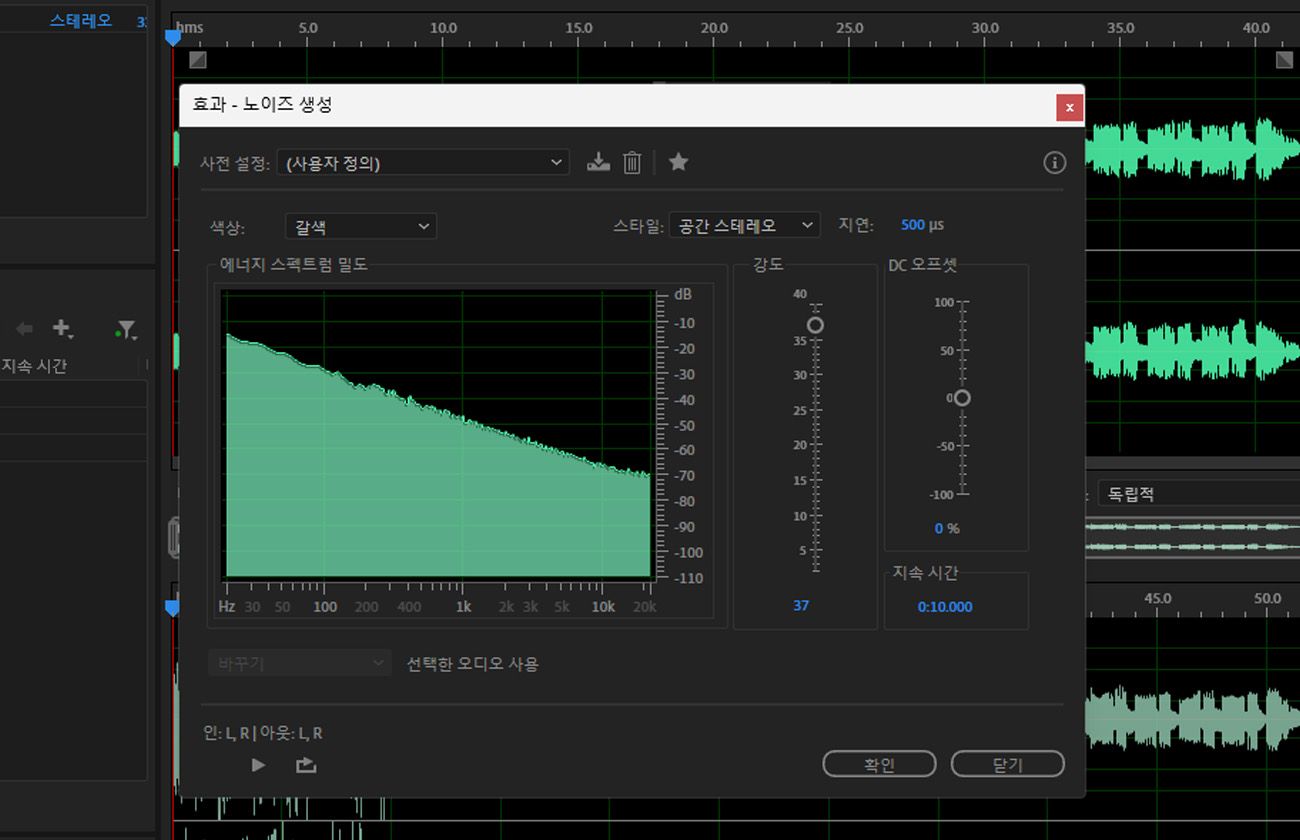Viewport: 1300px width, 840px height.
Task: Enable looped preview playback
Action: [305, 764]
